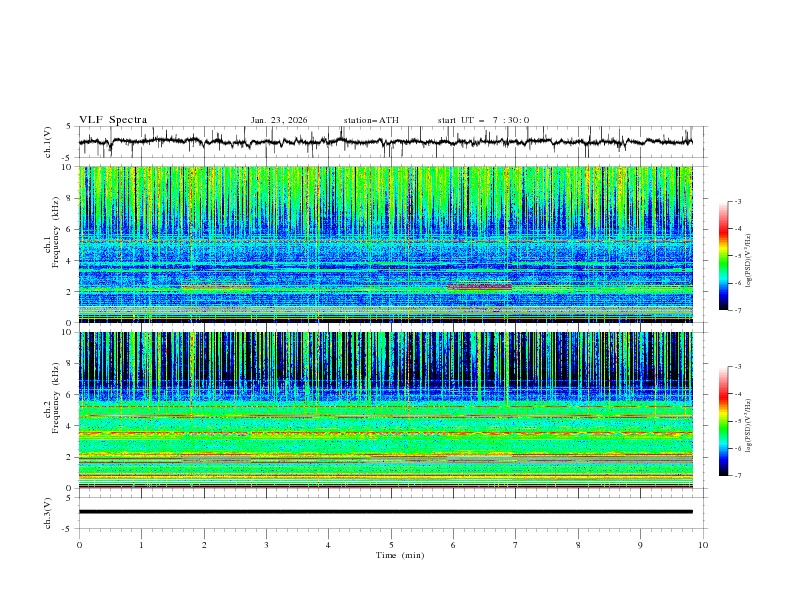Click the "start UT = 7 :30: 0" header text

(x=483, y=120)
